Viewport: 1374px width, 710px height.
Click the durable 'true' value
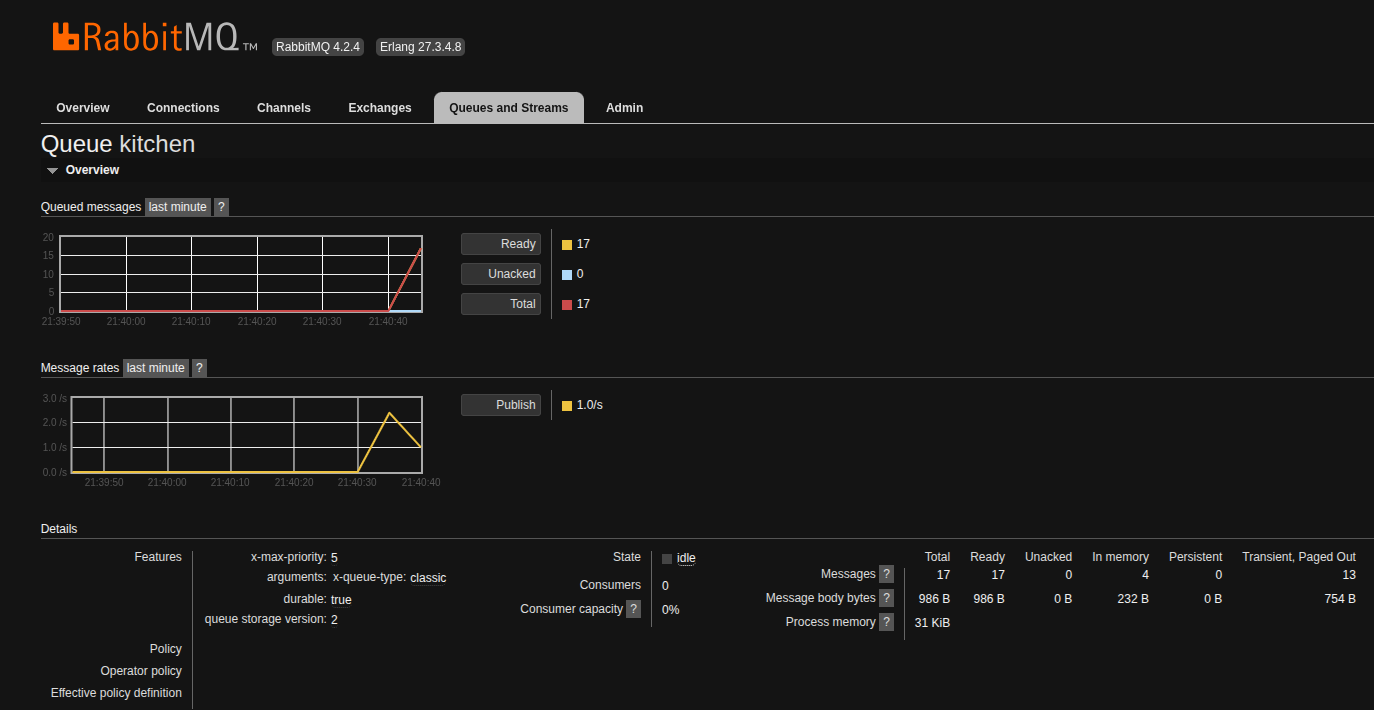341,599
